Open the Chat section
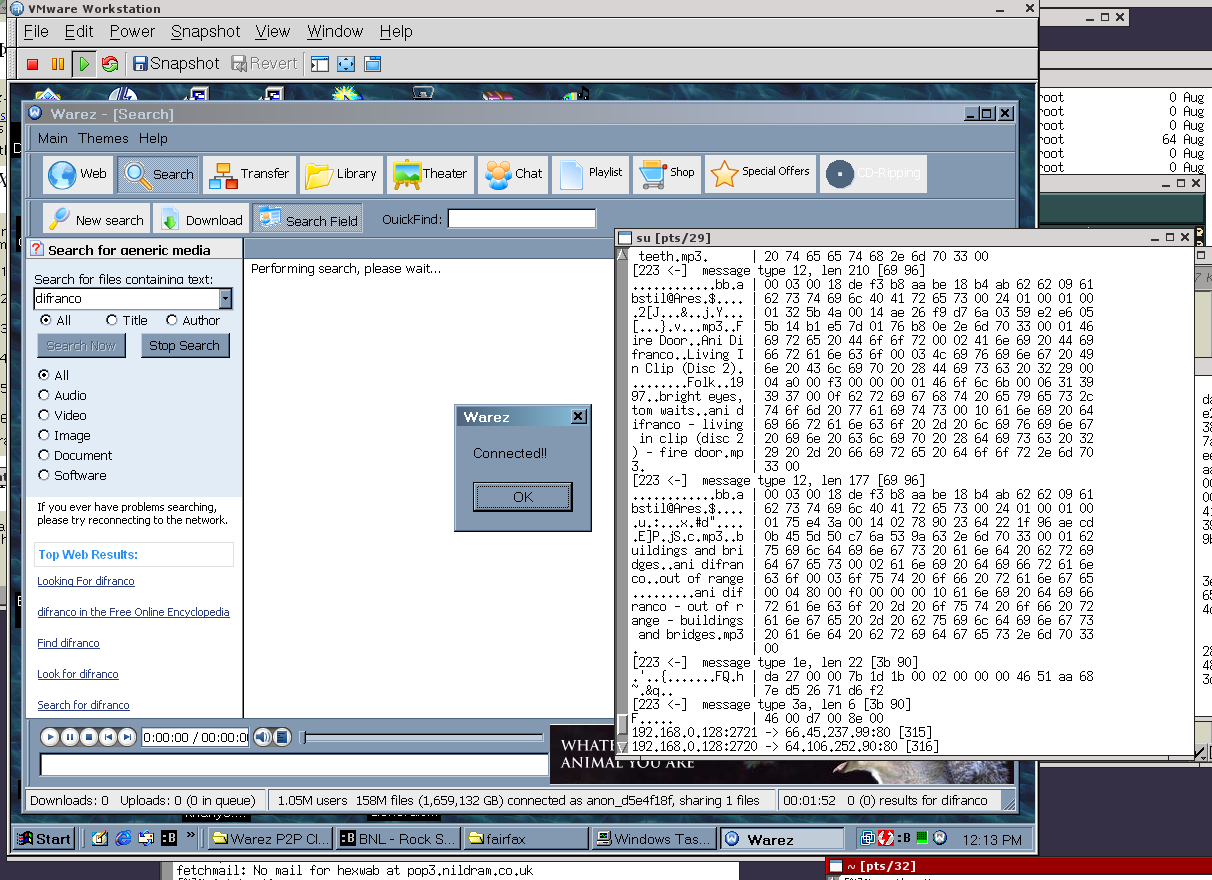 click(513, 174)
